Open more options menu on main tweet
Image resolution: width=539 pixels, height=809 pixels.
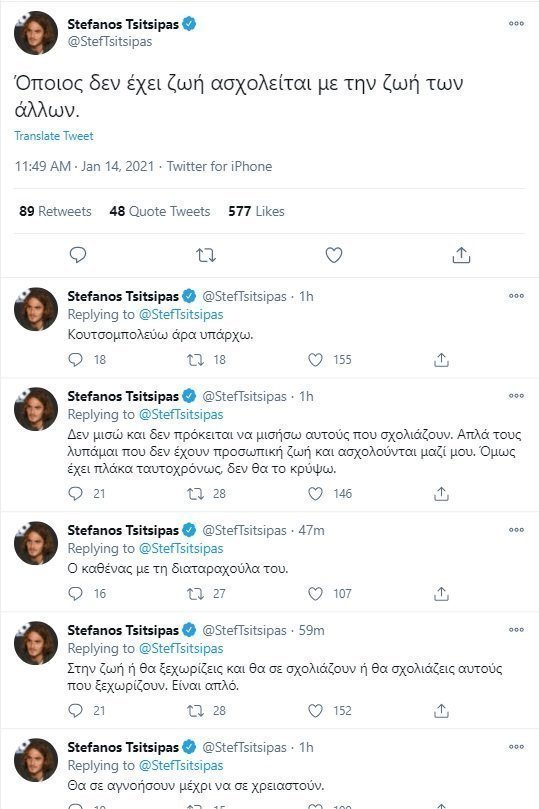click(x=516, y=23)
